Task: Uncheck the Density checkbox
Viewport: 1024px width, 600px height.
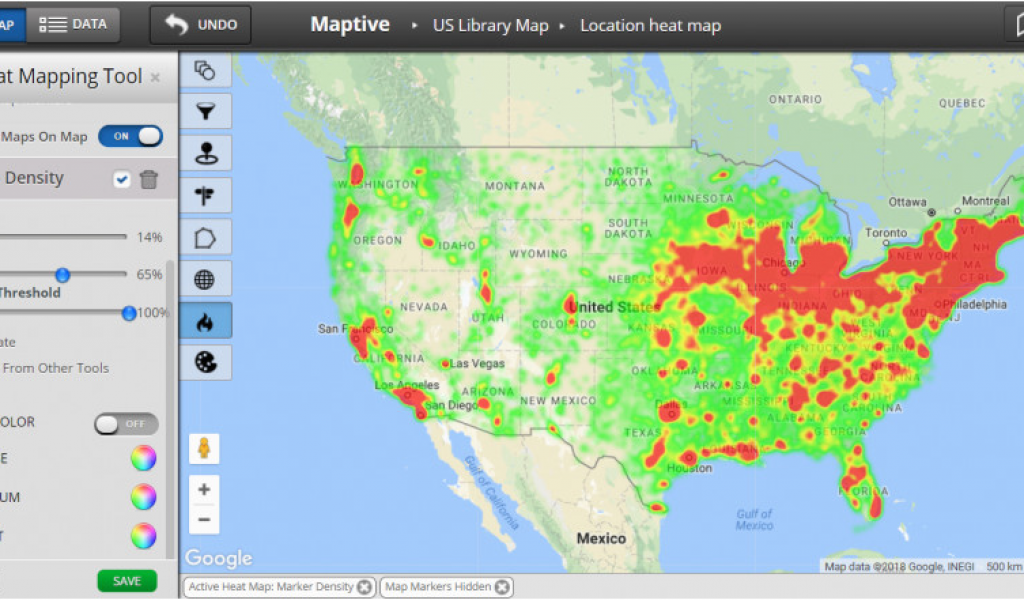Action: click(x=121, y=179)
